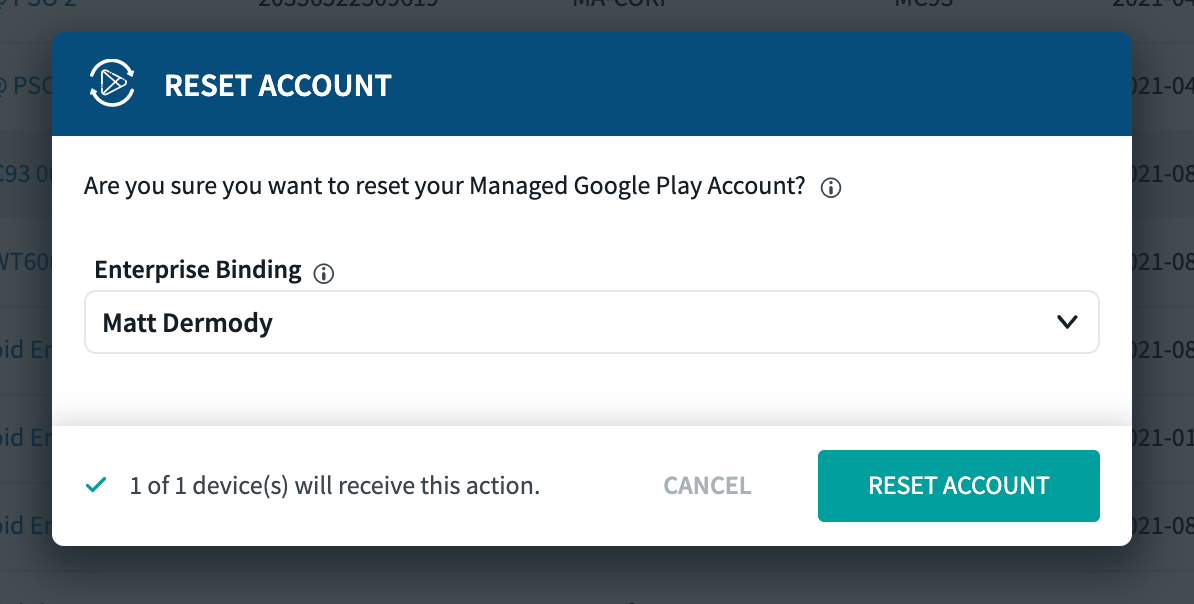Cancel the reset account dialog
The height and width of the screenshot is (604, 1194).
point(707,486)
